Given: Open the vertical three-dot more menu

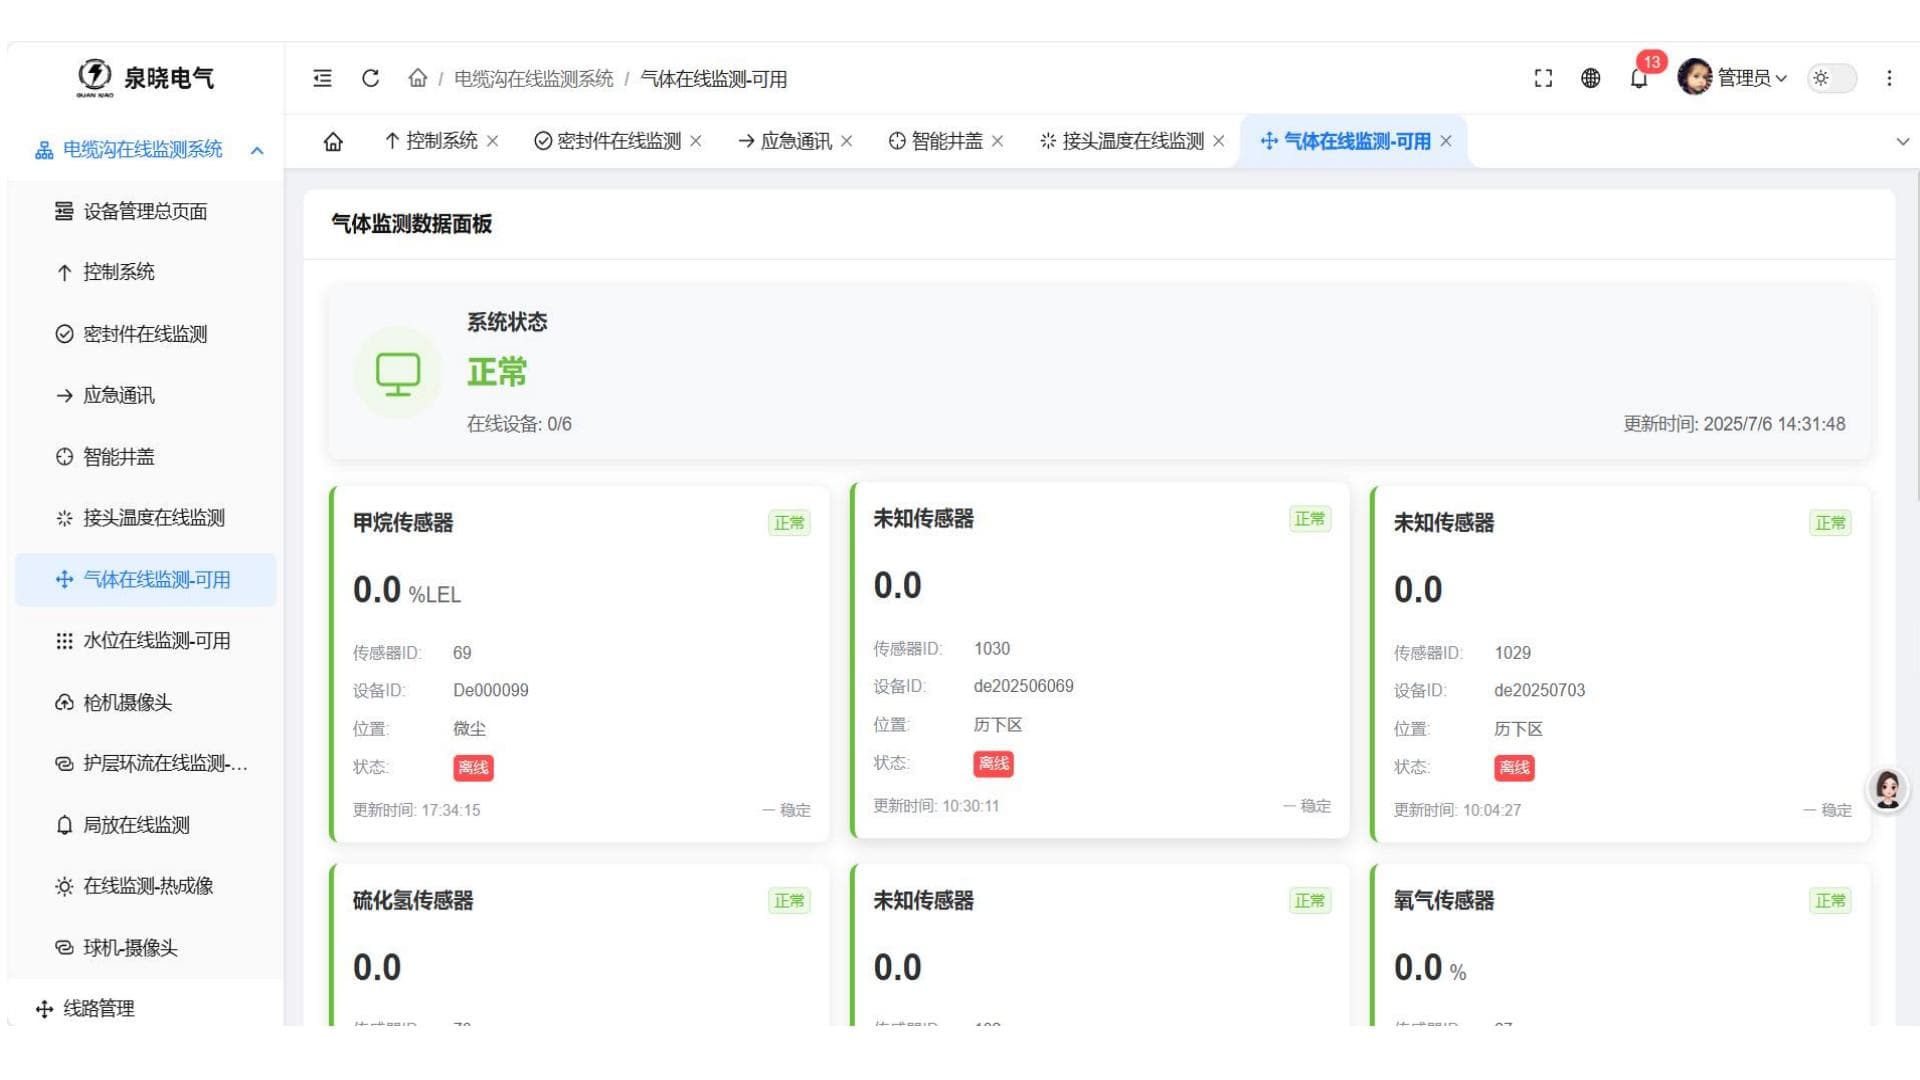Looking at the screenshot, I should 1889,78.
